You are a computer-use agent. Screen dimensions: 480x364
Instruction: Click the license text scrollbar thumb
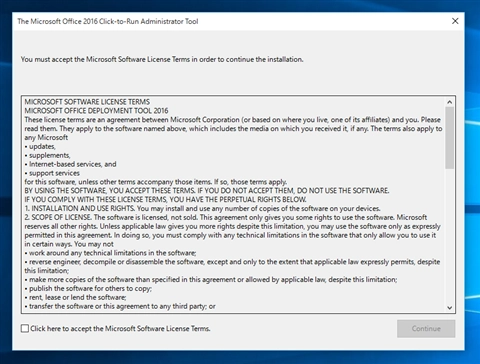point(449,138)
